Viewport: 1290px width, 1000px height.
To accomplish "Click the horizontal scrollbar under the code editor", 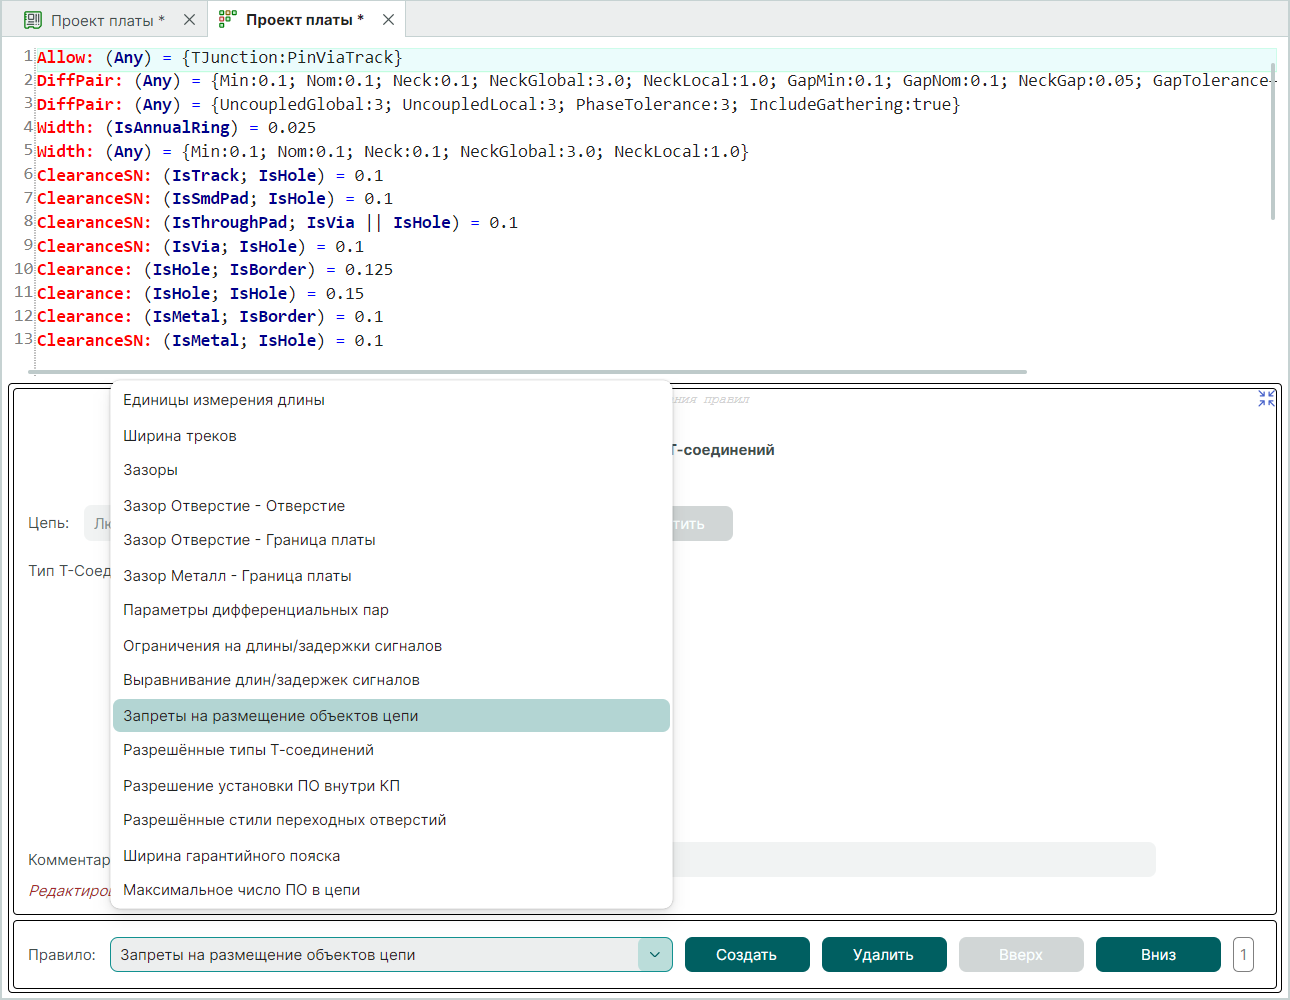I will click(x=530, y=372).
